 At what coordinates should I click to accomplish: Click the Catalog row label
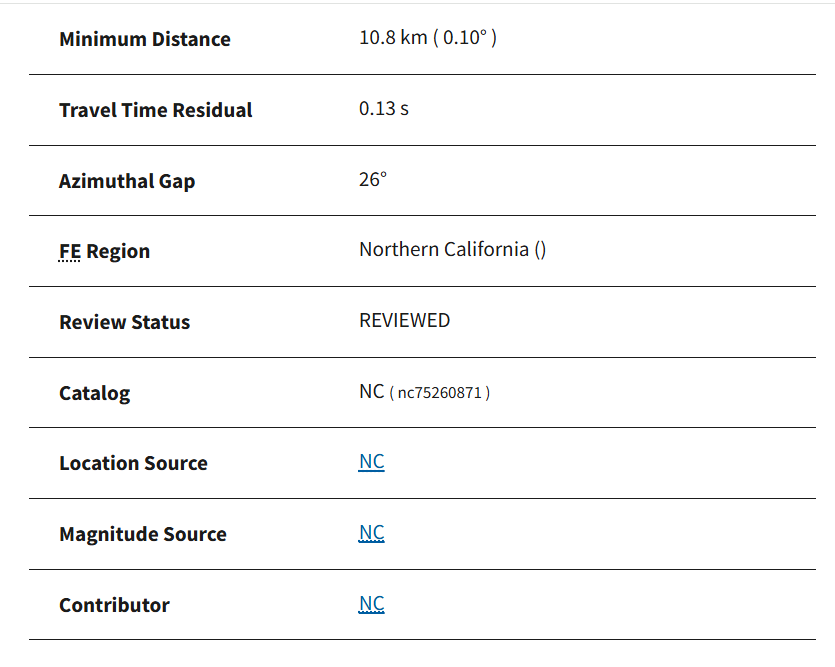click(x=94, y=393)
